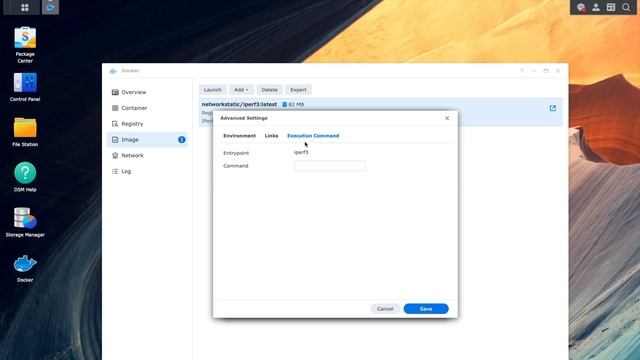Open the Docker desktop icon
The height and width of the screenshot is (360, 640).
[x=25, y=268]
